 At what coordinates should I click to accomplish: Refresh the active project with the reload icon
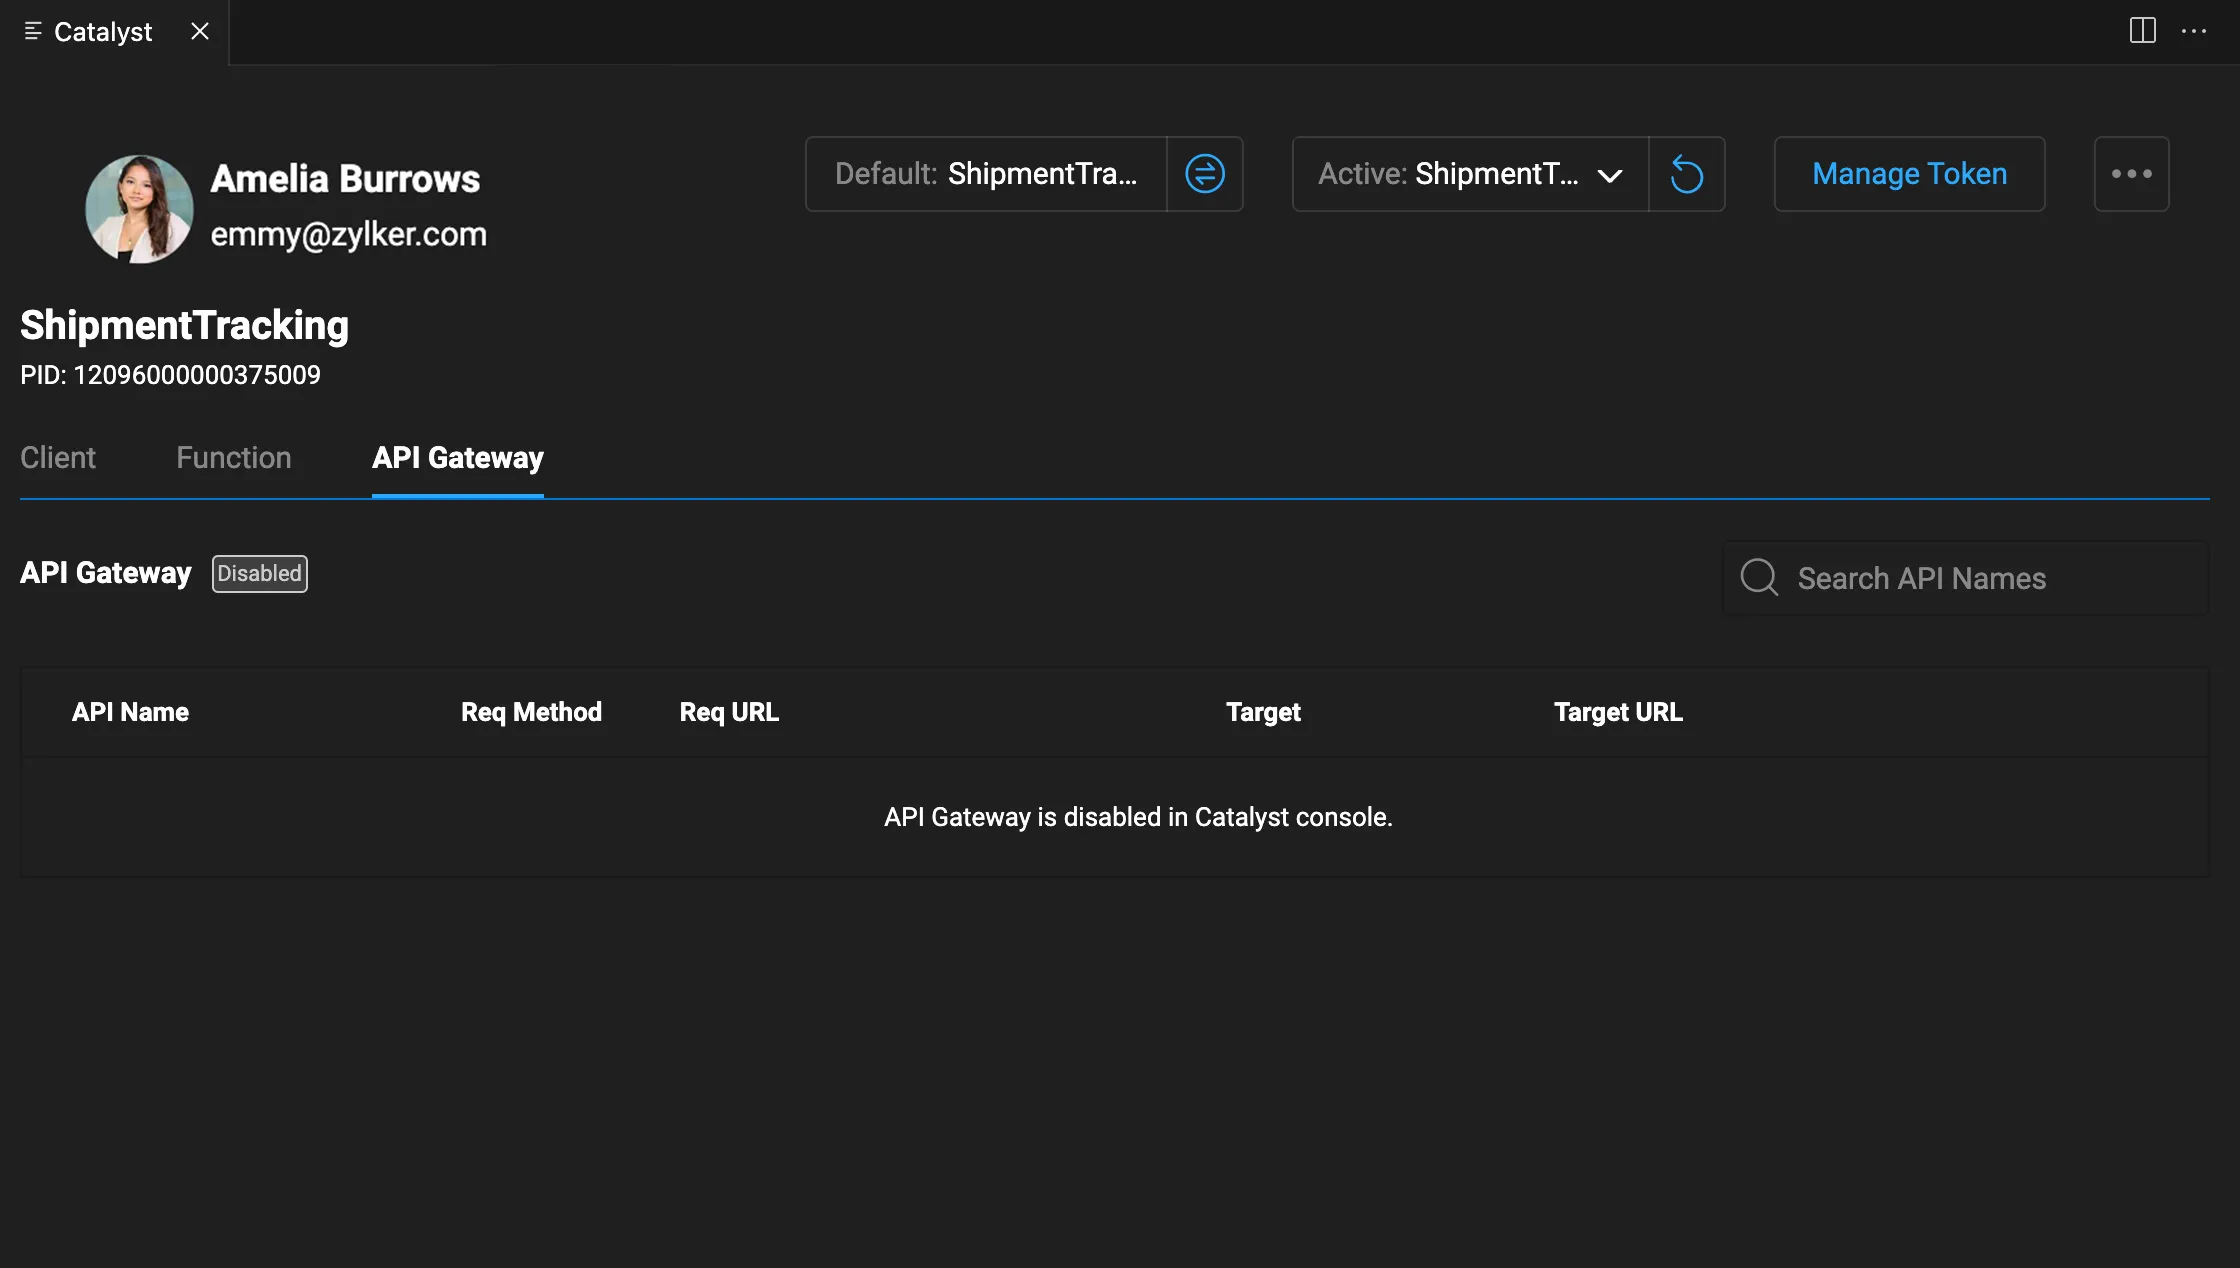[1687, 174]
